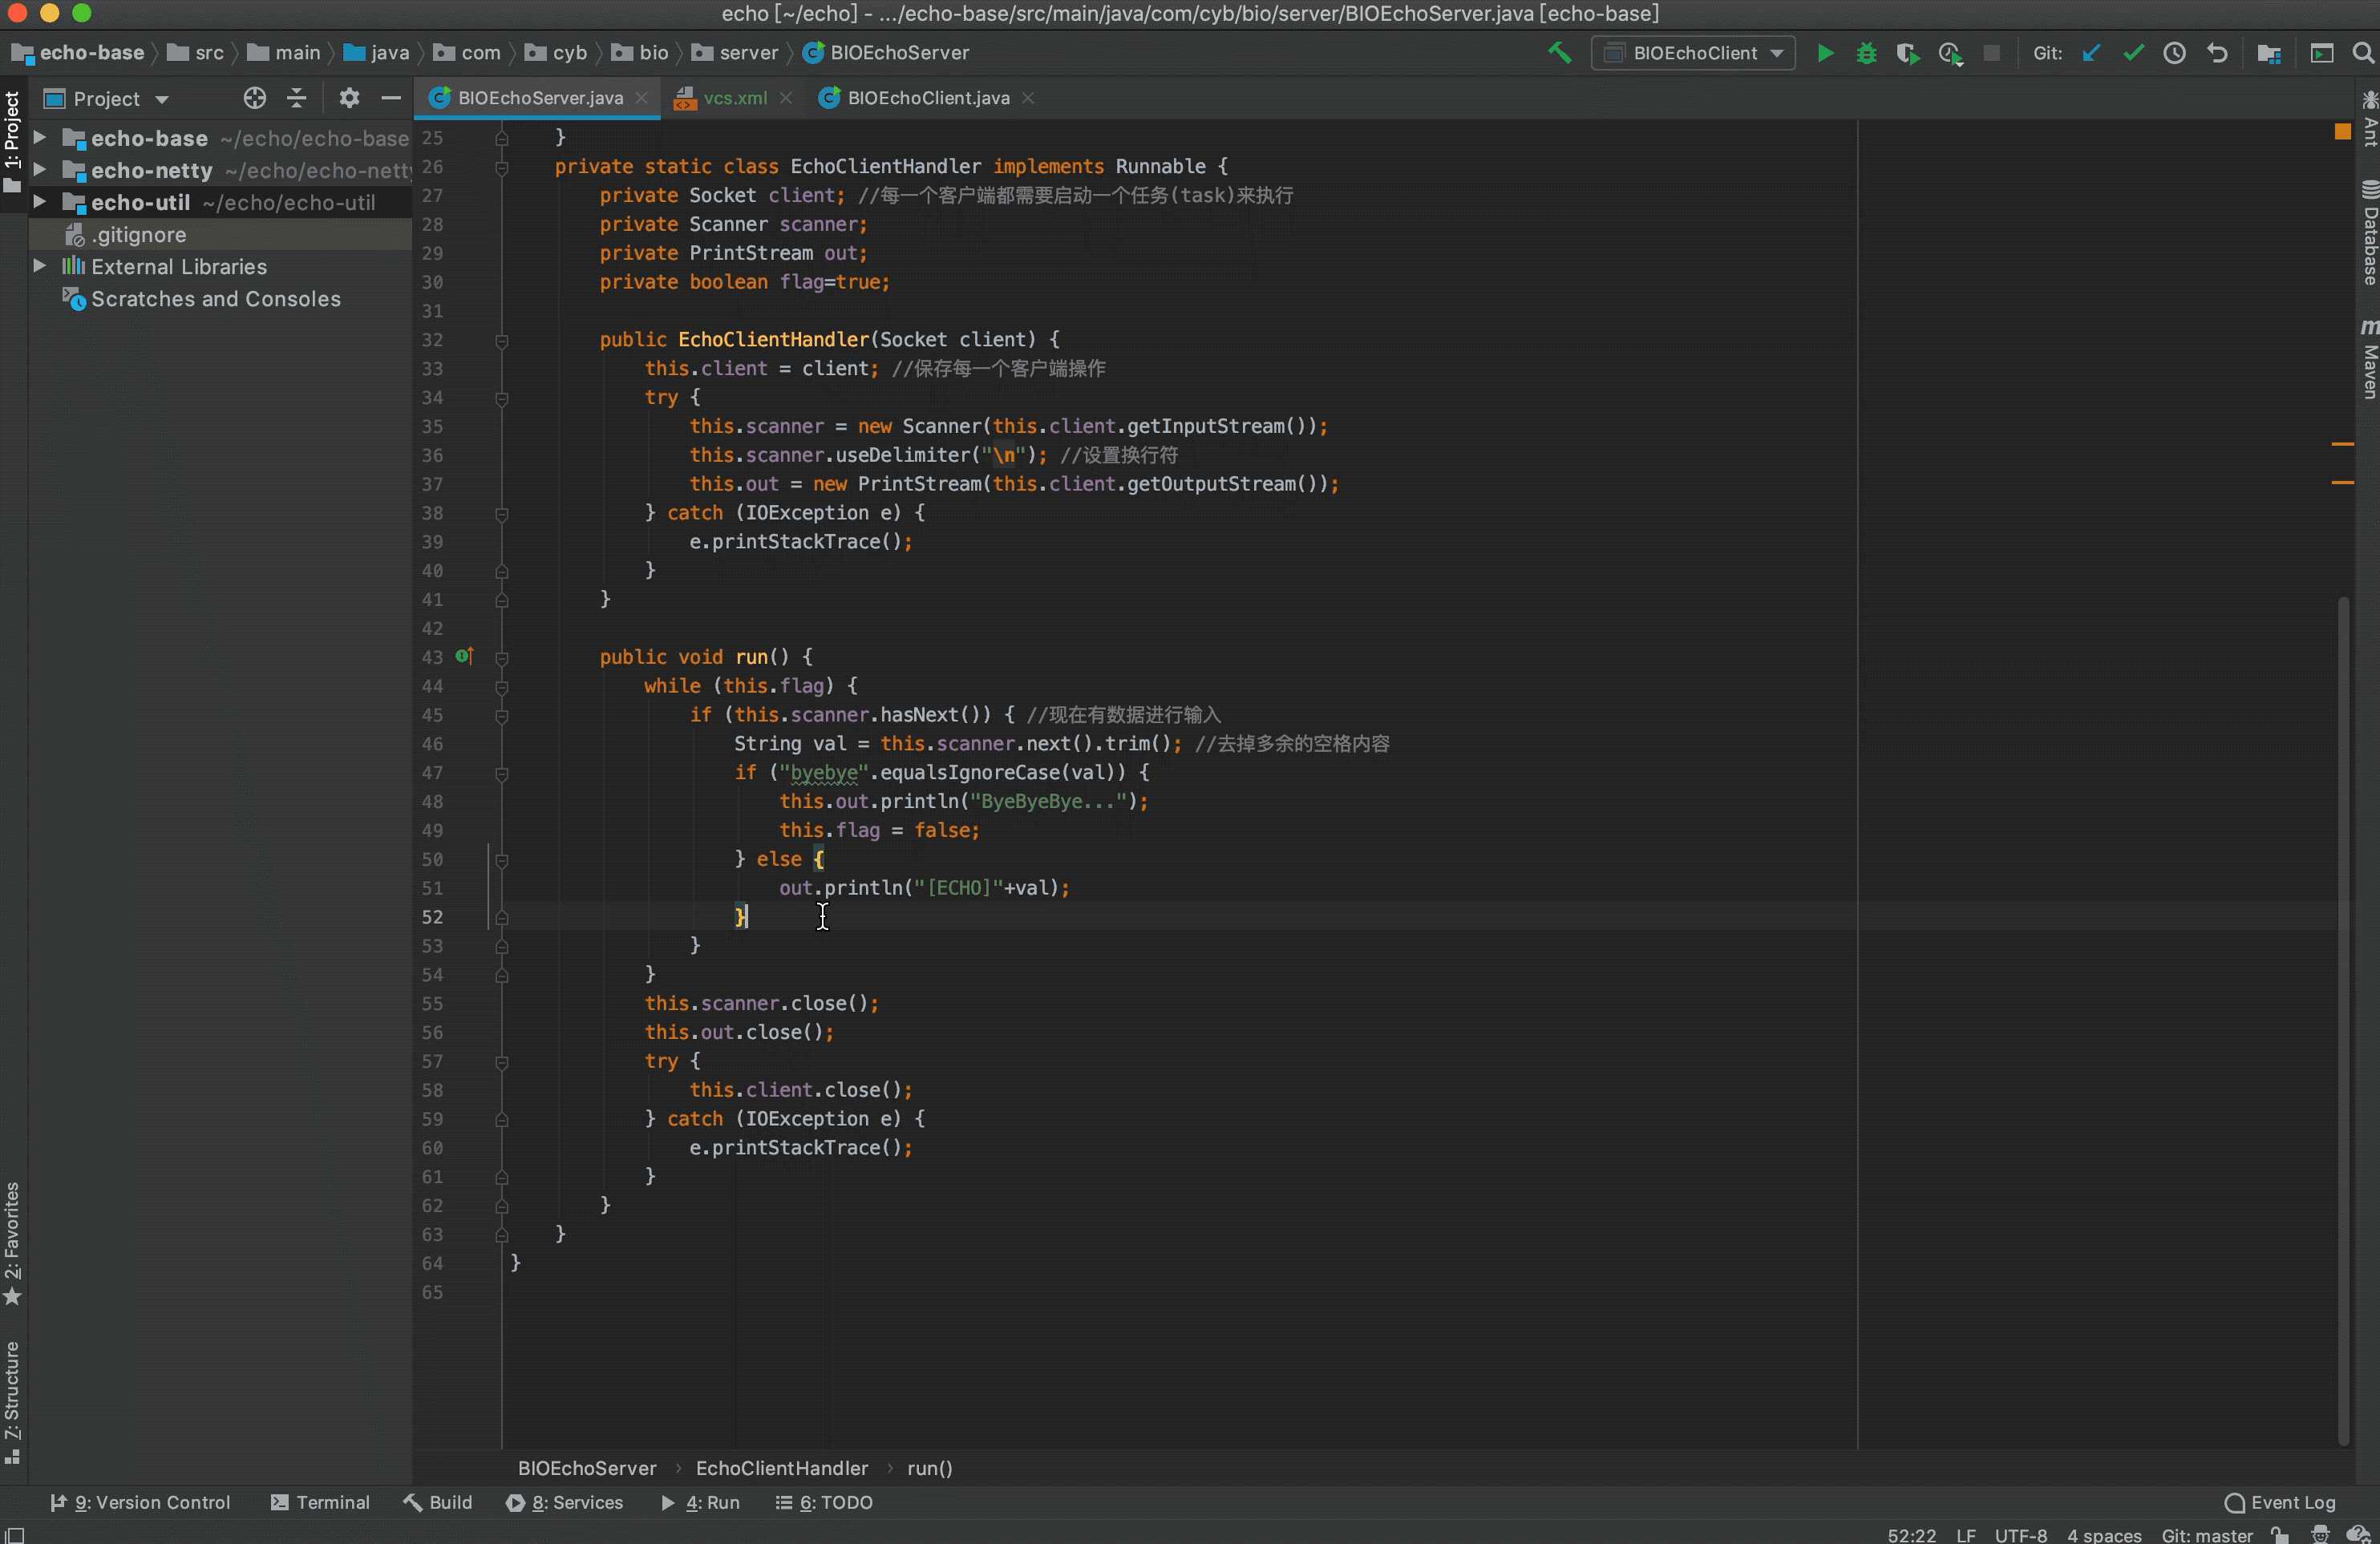This screenshot has width=2380, height=1544.
Task: Switch to the BIOEchoClient.java tab
Action: pyautogui.click(x=928, y=98)
